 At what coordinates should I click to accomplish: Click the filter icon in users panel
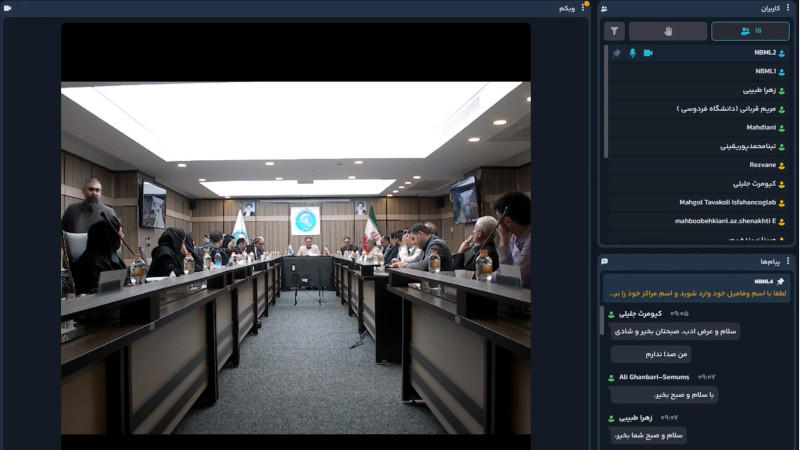(614, 31)
